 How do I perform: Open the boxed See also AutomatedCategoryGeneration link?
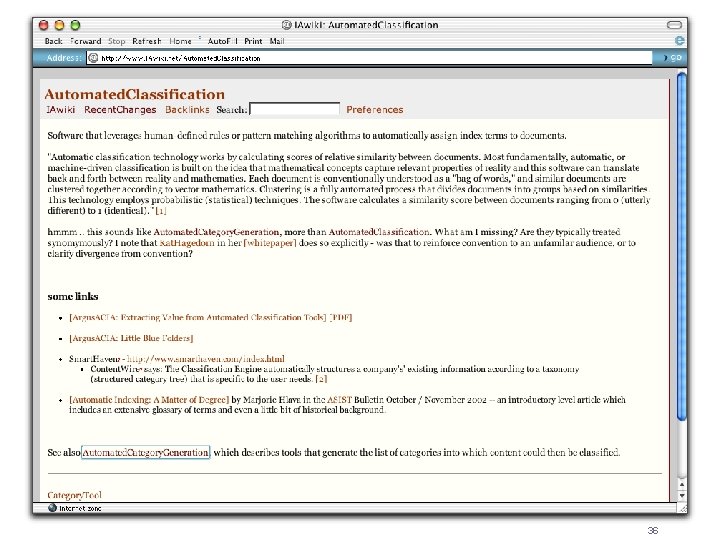pyautogui.click(x=145, y=452)
